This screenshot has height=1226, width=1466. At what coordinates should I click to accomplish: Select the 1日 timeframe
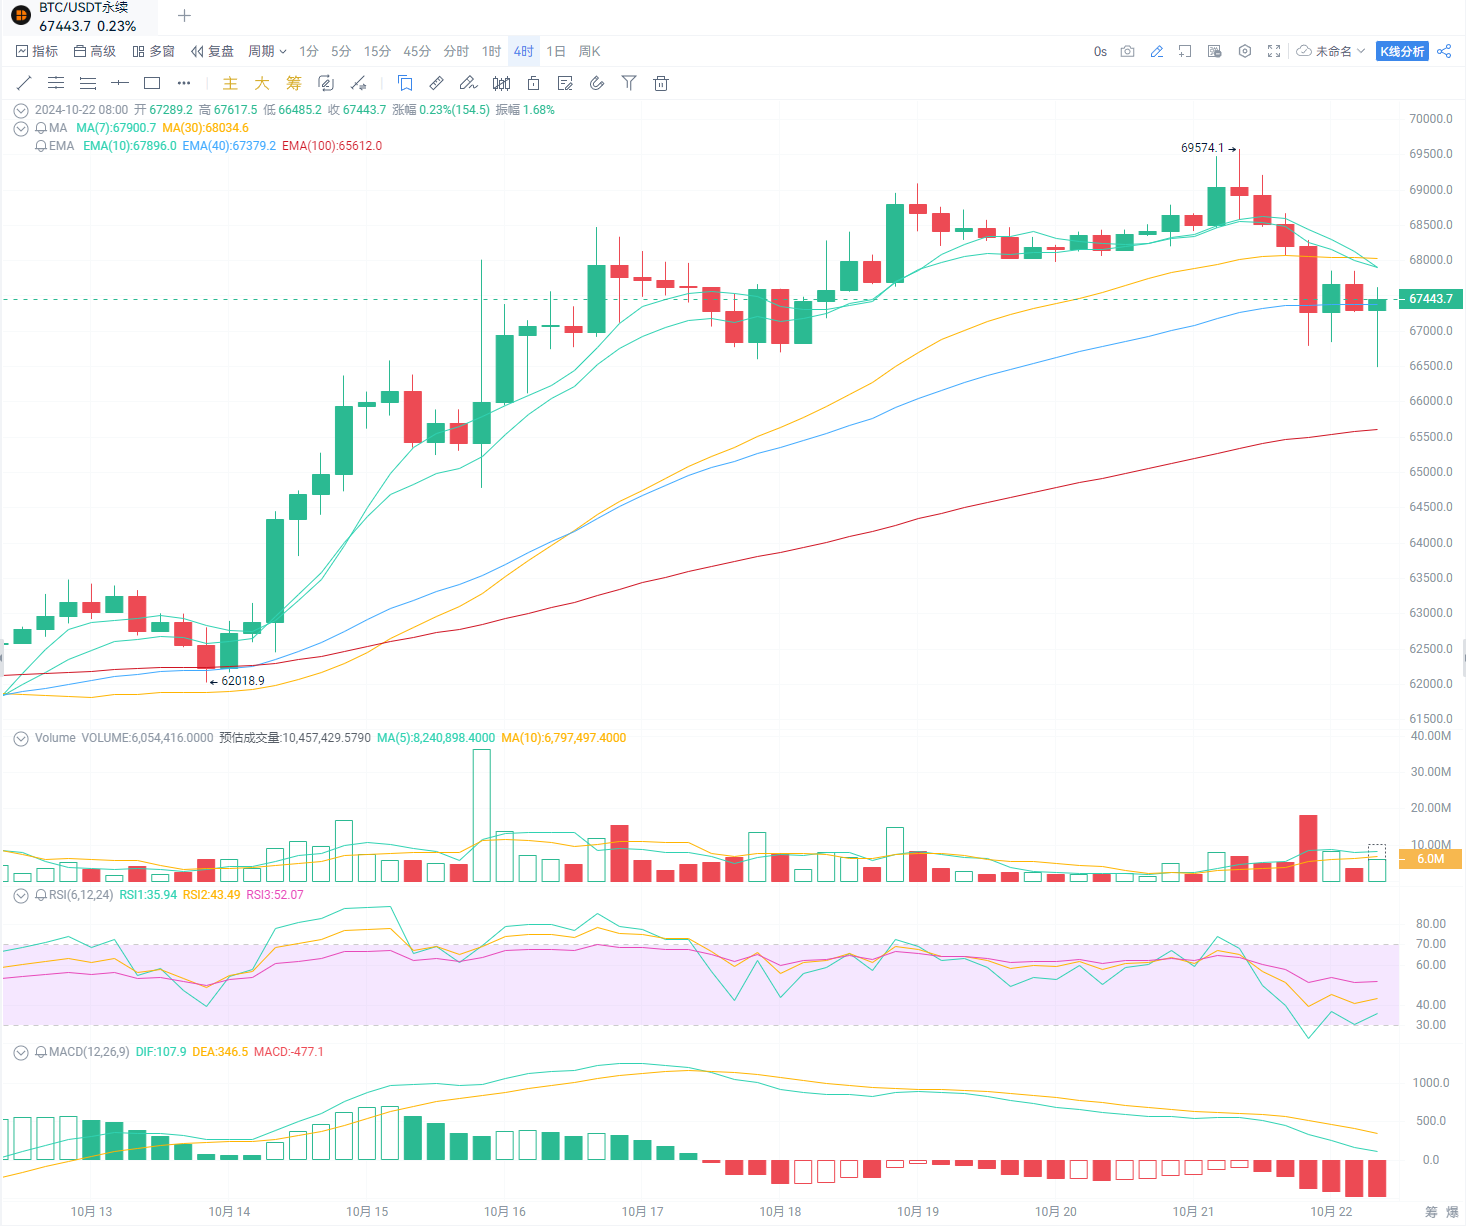(556, 51)
